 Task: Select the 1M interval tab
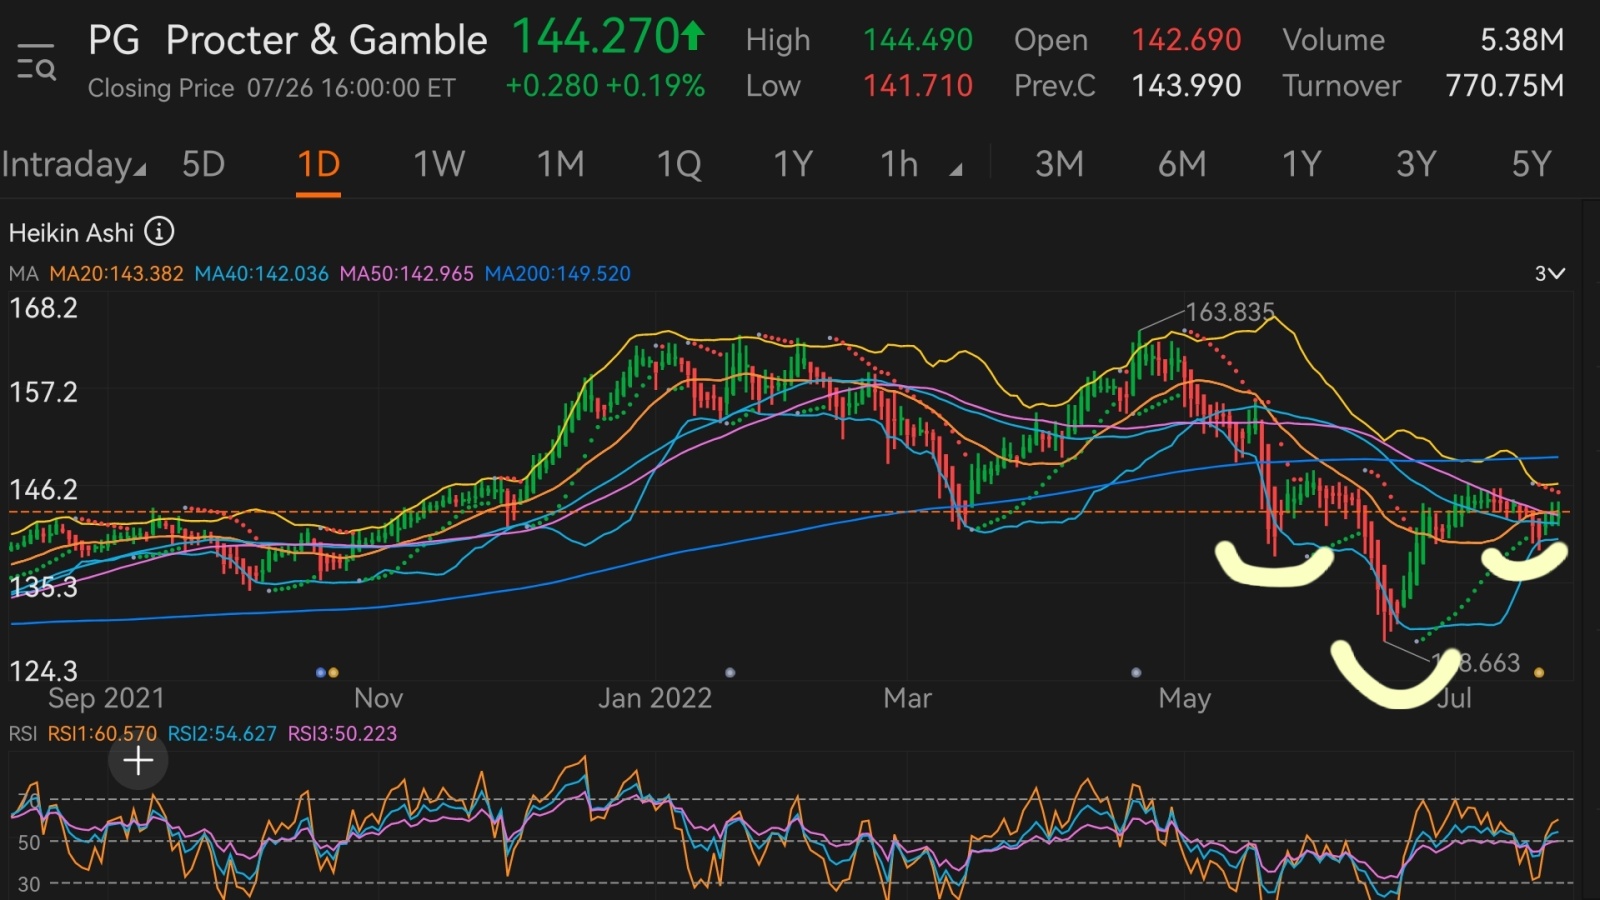[x=560, y=164]
